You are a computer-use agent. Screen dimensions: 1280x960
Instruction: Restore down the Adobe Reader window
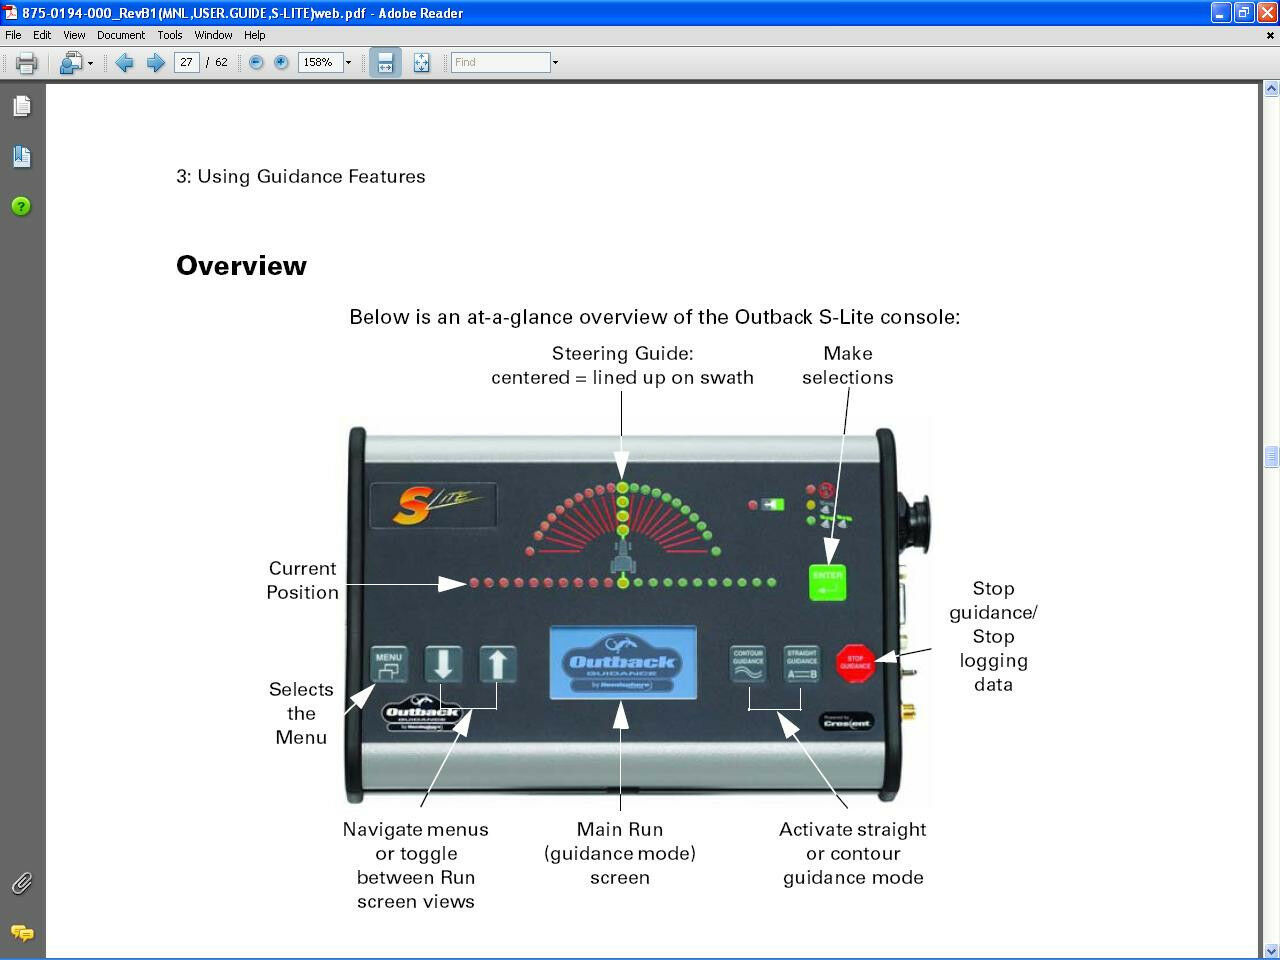pos(1244,13)
